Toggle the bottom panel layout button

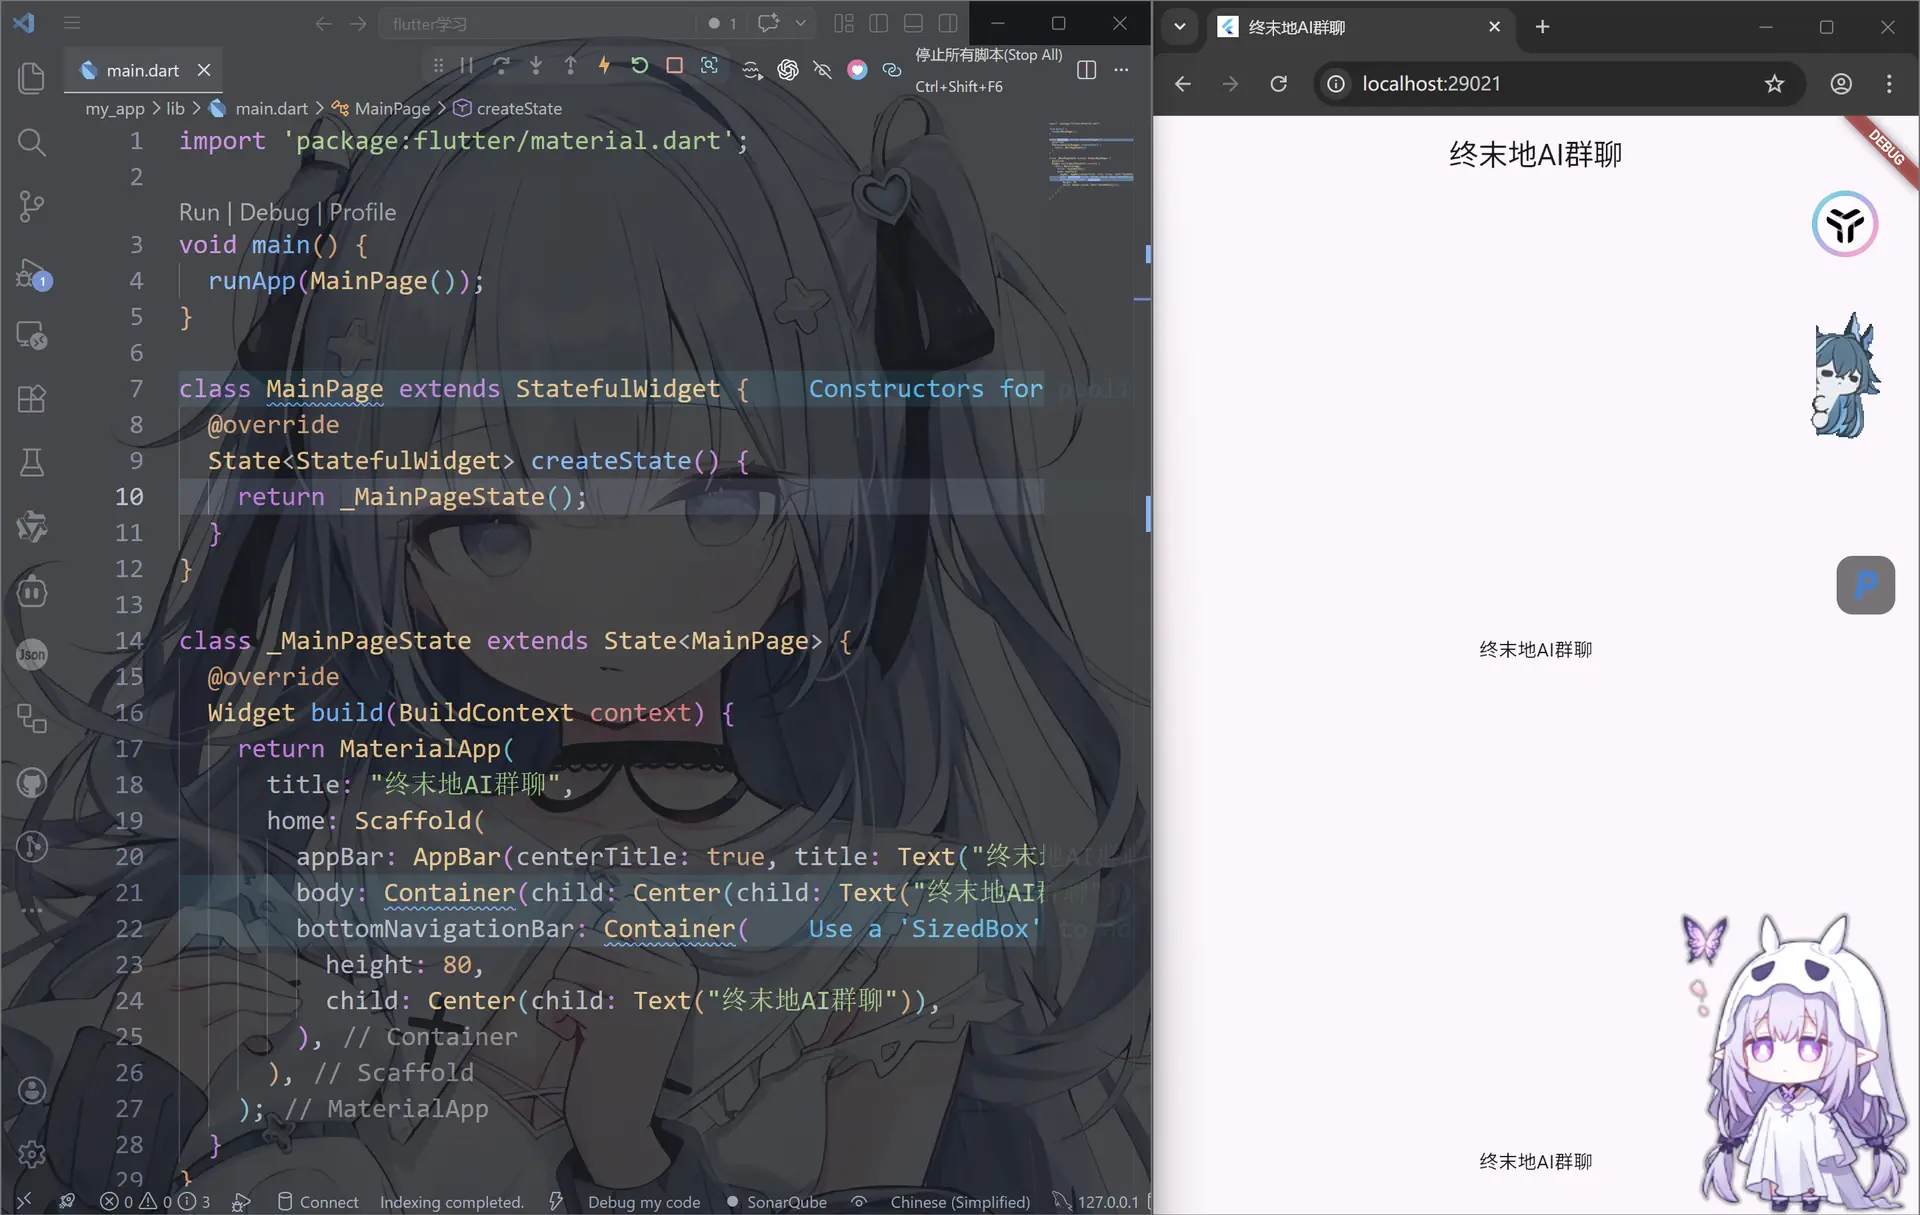(913, 23)
